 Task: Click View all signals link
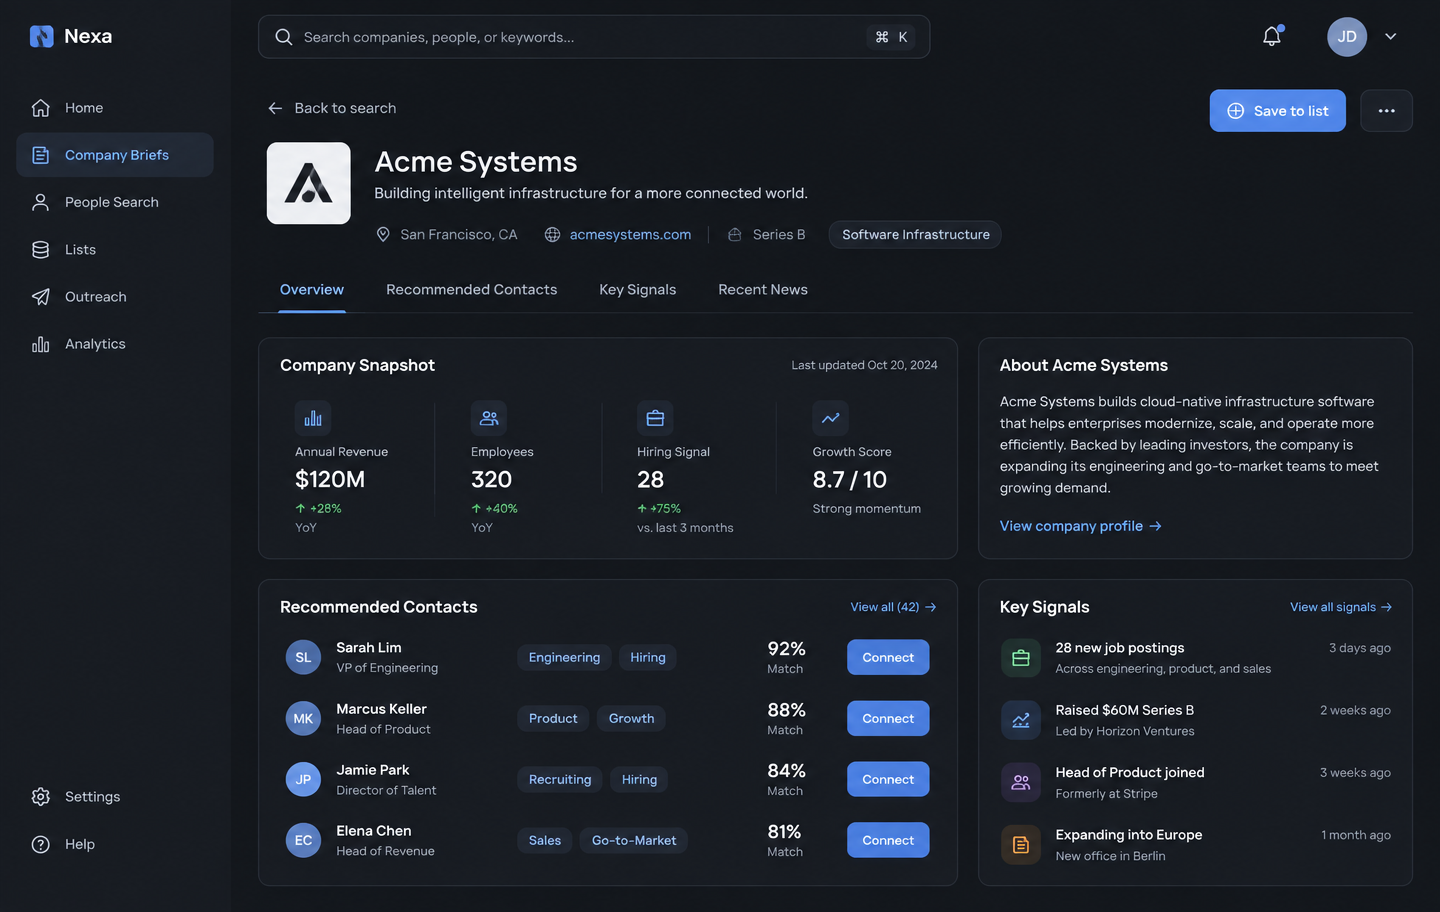click(x=1341, y=607)
